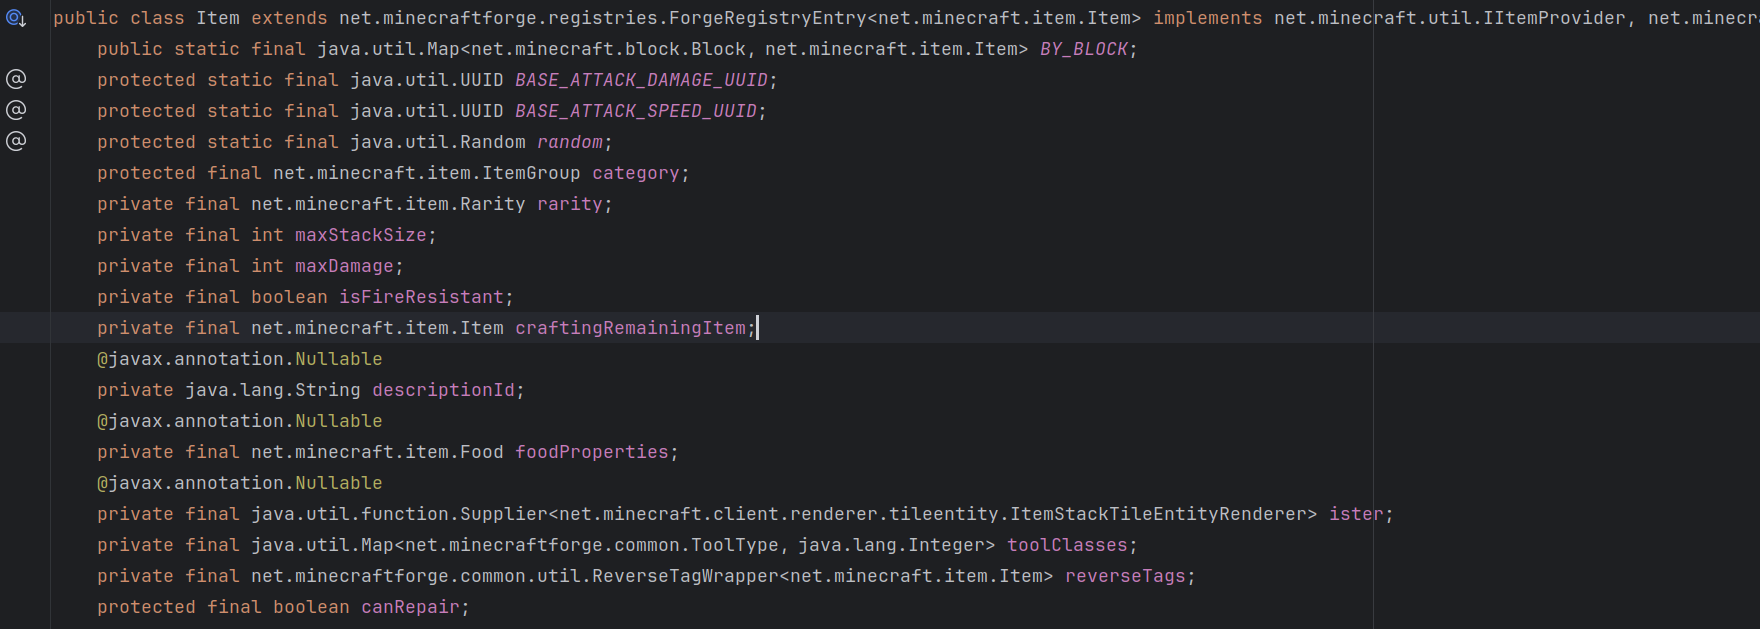Click the gutter icon beside the Item class declaration
The height and width of the screenshot is (629, 1760).
click(16, 18)
